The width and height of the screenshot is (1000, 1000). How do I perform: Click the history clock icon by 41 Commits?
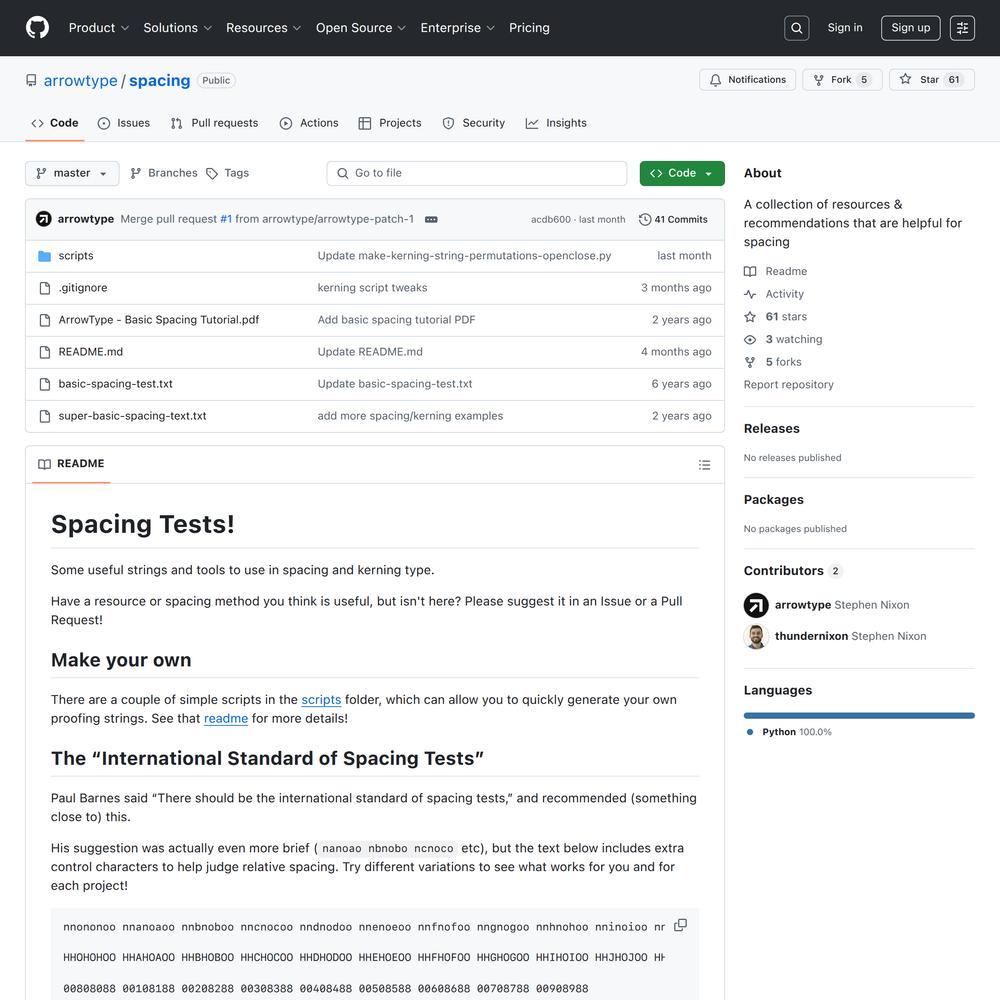pos(645,219)
